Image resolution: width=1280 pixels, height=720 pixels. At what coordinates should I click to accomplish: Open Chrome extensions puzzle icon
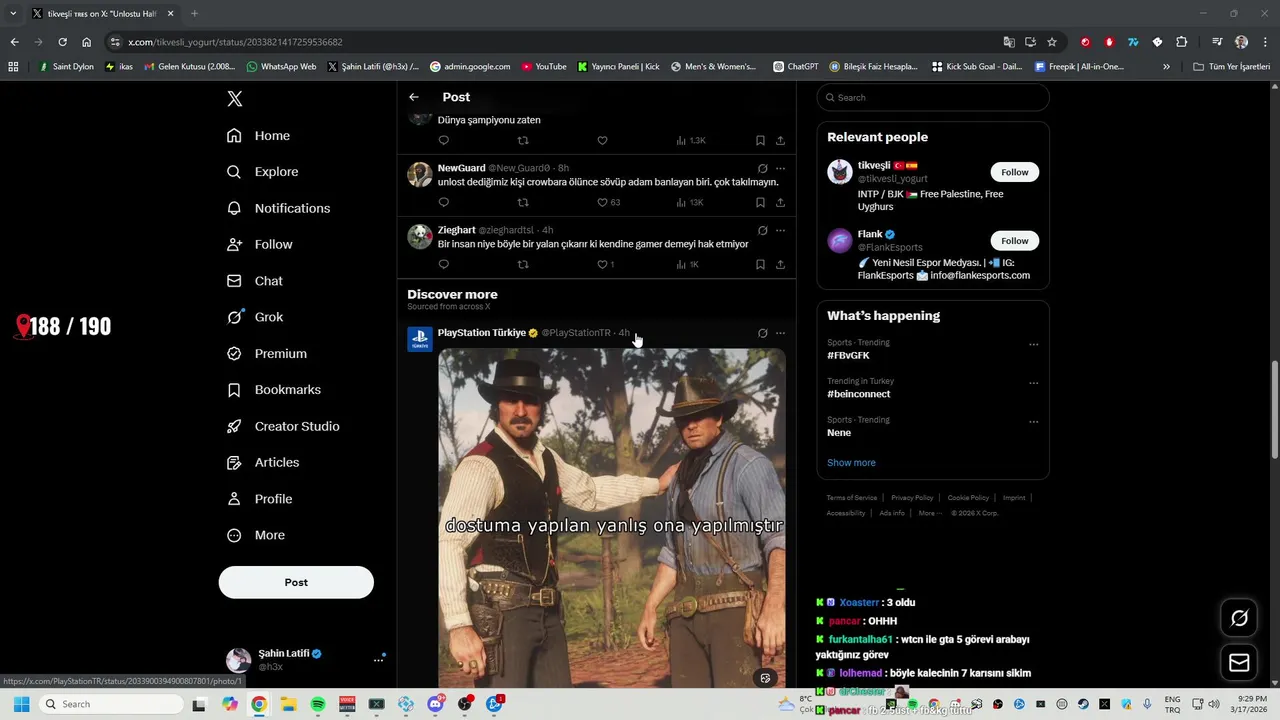(x=1181, y=42)
